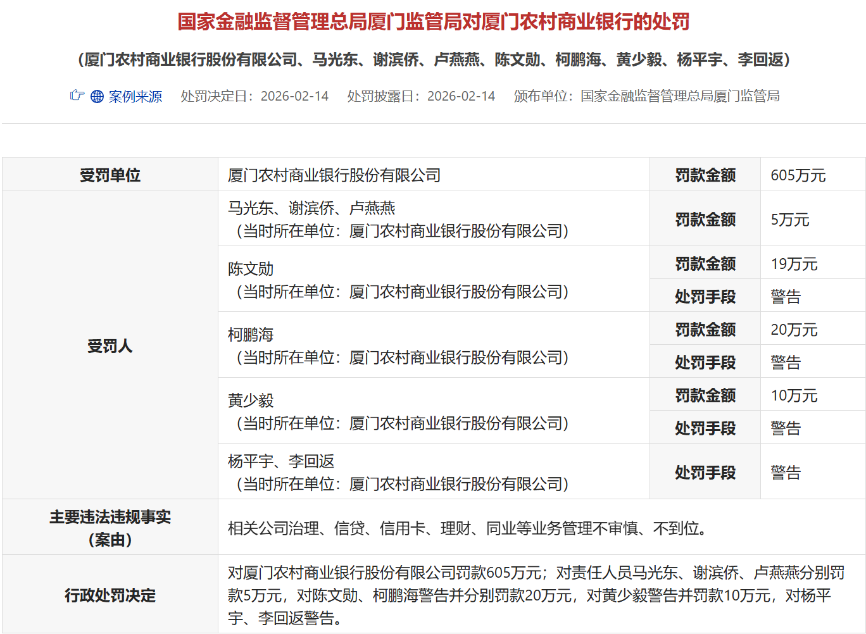Select the 19万元 fine amount cell
866x634 pixels.
point(812,263)
